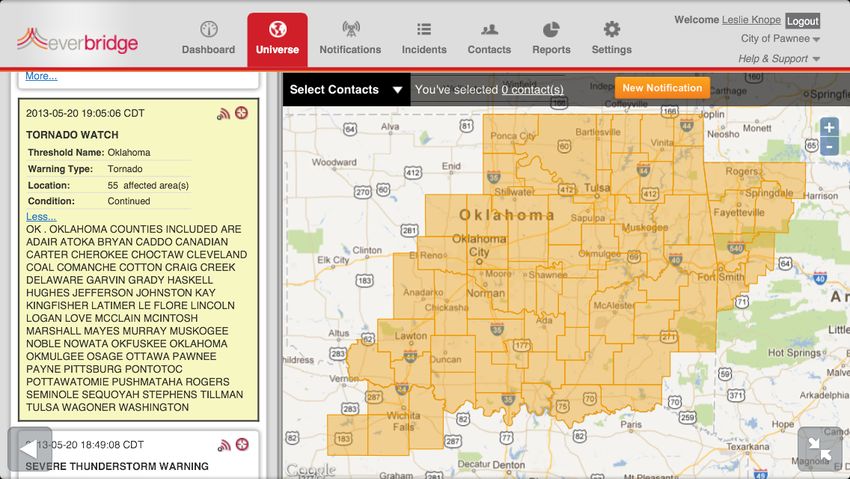Click the Logout button
This screenshot has height=479, width=850.
click(x=802, y=21)
